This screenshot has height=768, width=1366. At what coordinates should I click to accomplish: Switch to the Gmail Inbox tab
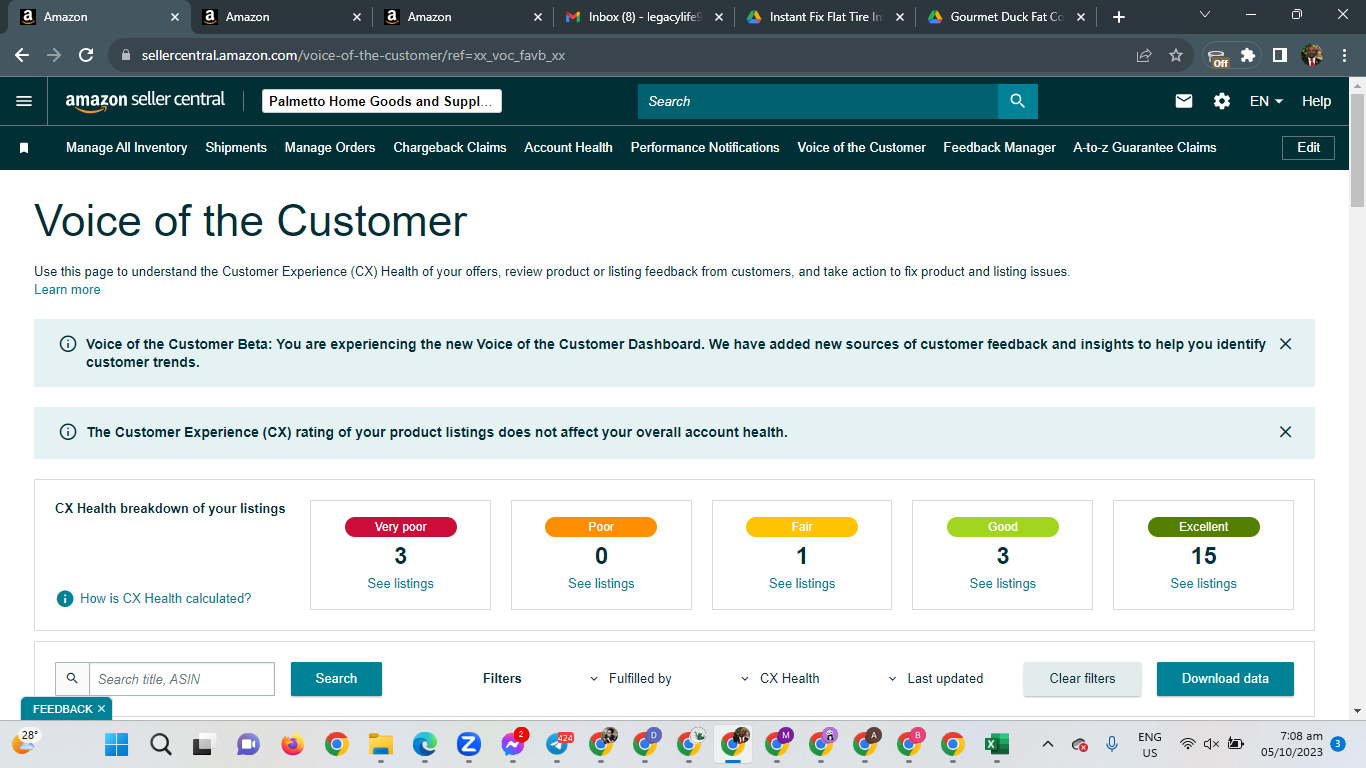[645, 17]
